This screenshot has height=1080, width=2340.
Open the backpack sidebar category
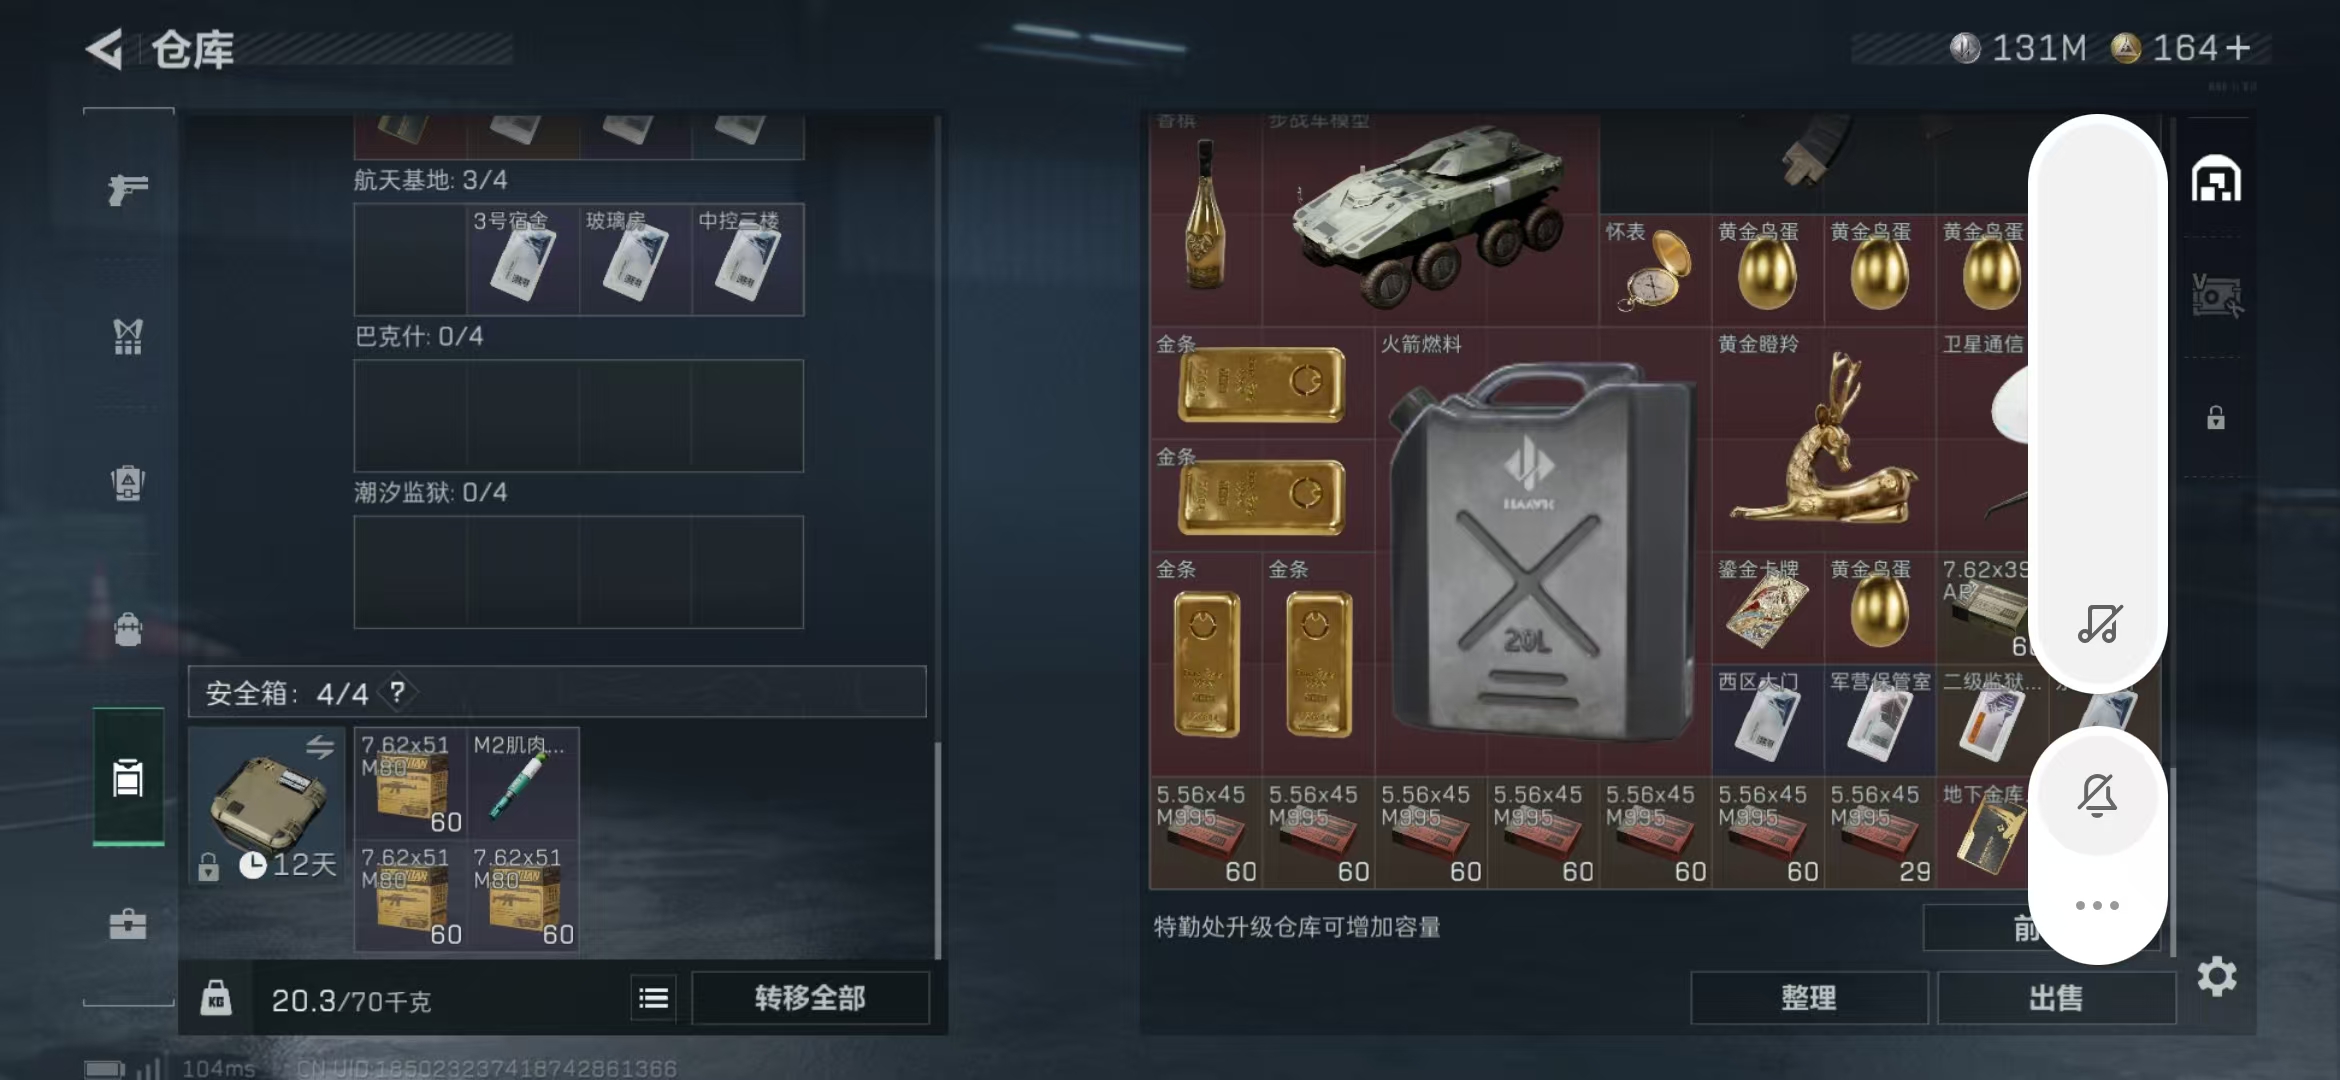coord(128,482)
